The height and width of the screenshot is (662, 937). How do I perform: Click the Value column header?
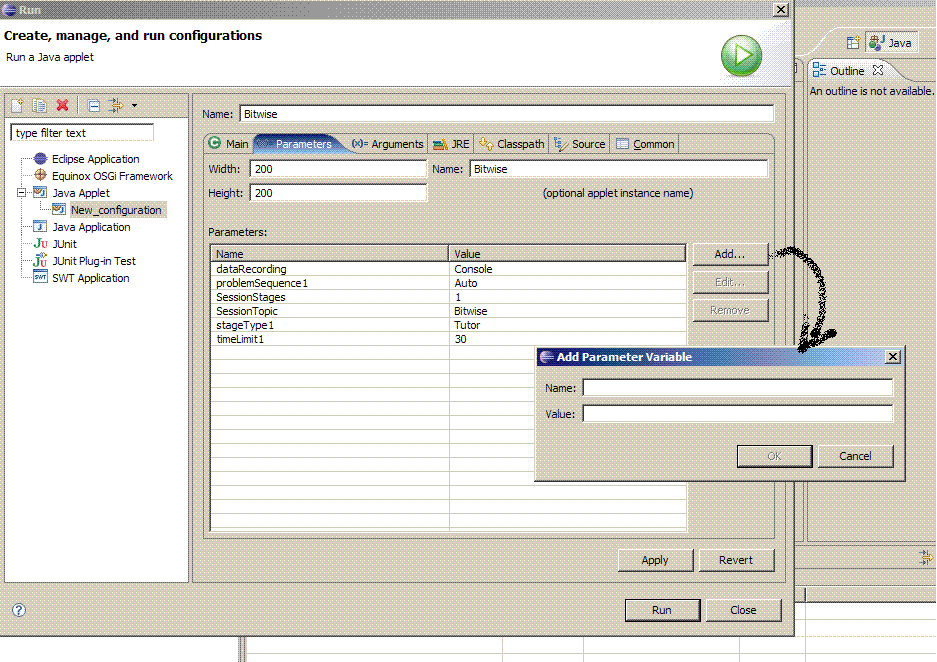coord(567,253)
